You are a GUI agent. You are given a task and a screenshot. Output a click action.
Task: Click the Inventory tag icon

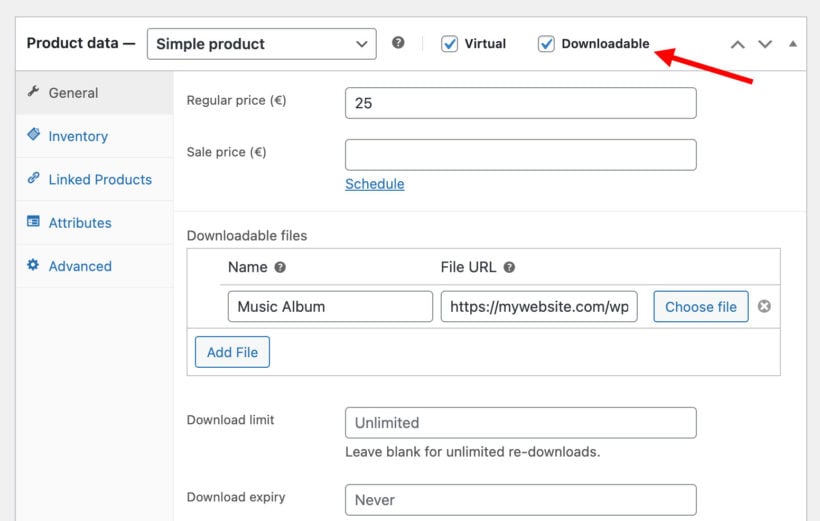click(33, 134)
